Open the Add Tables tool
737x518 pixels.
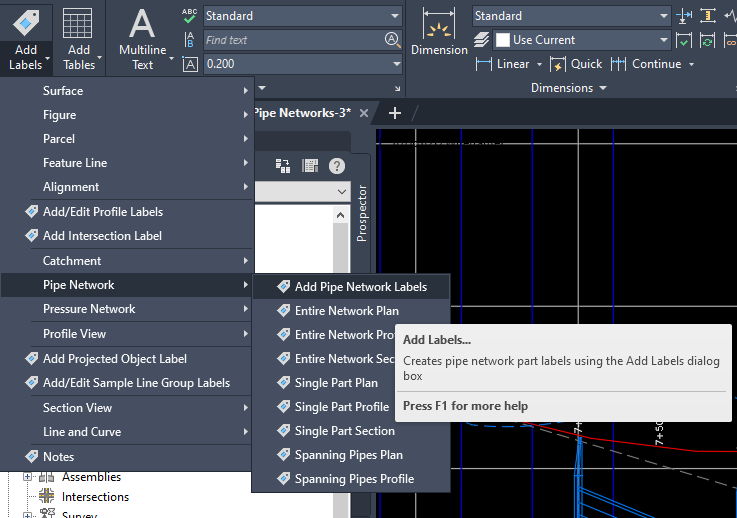click(78, 38)
